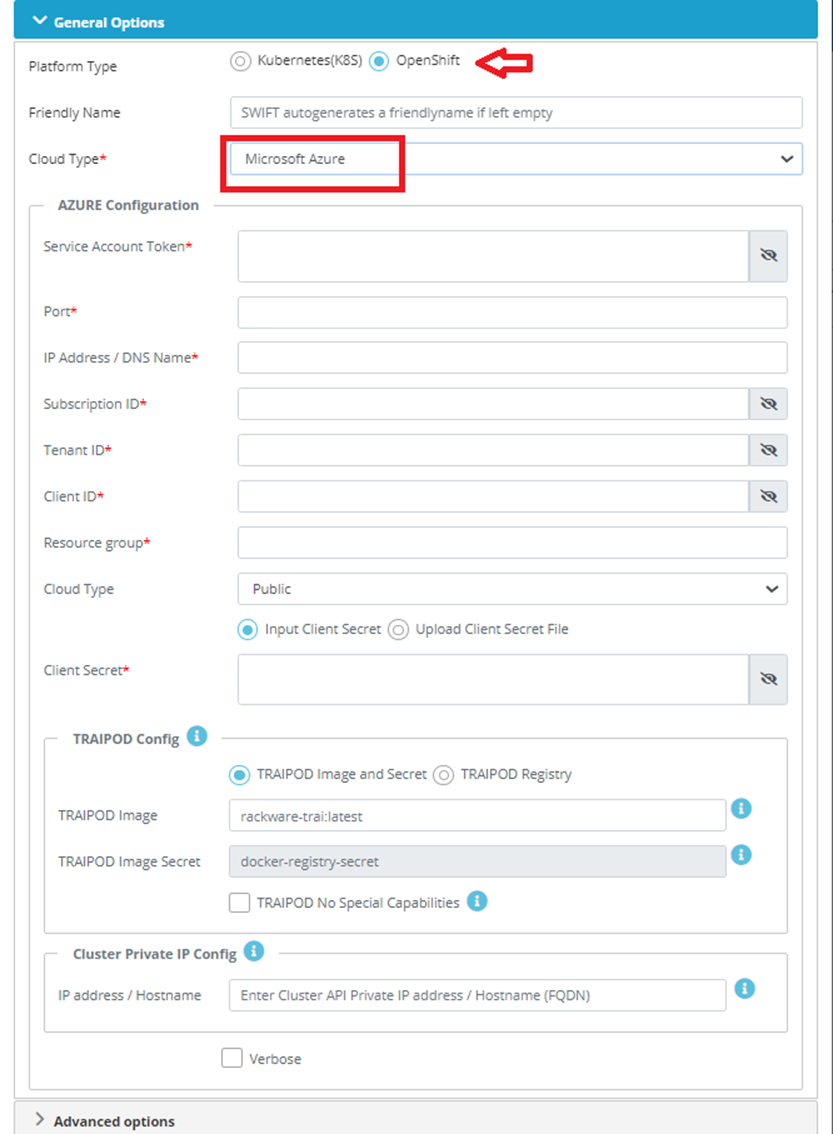This screenshot has width=833, height=1134.
Task: Click the Port input field
Action: click(x=512, y=312)
